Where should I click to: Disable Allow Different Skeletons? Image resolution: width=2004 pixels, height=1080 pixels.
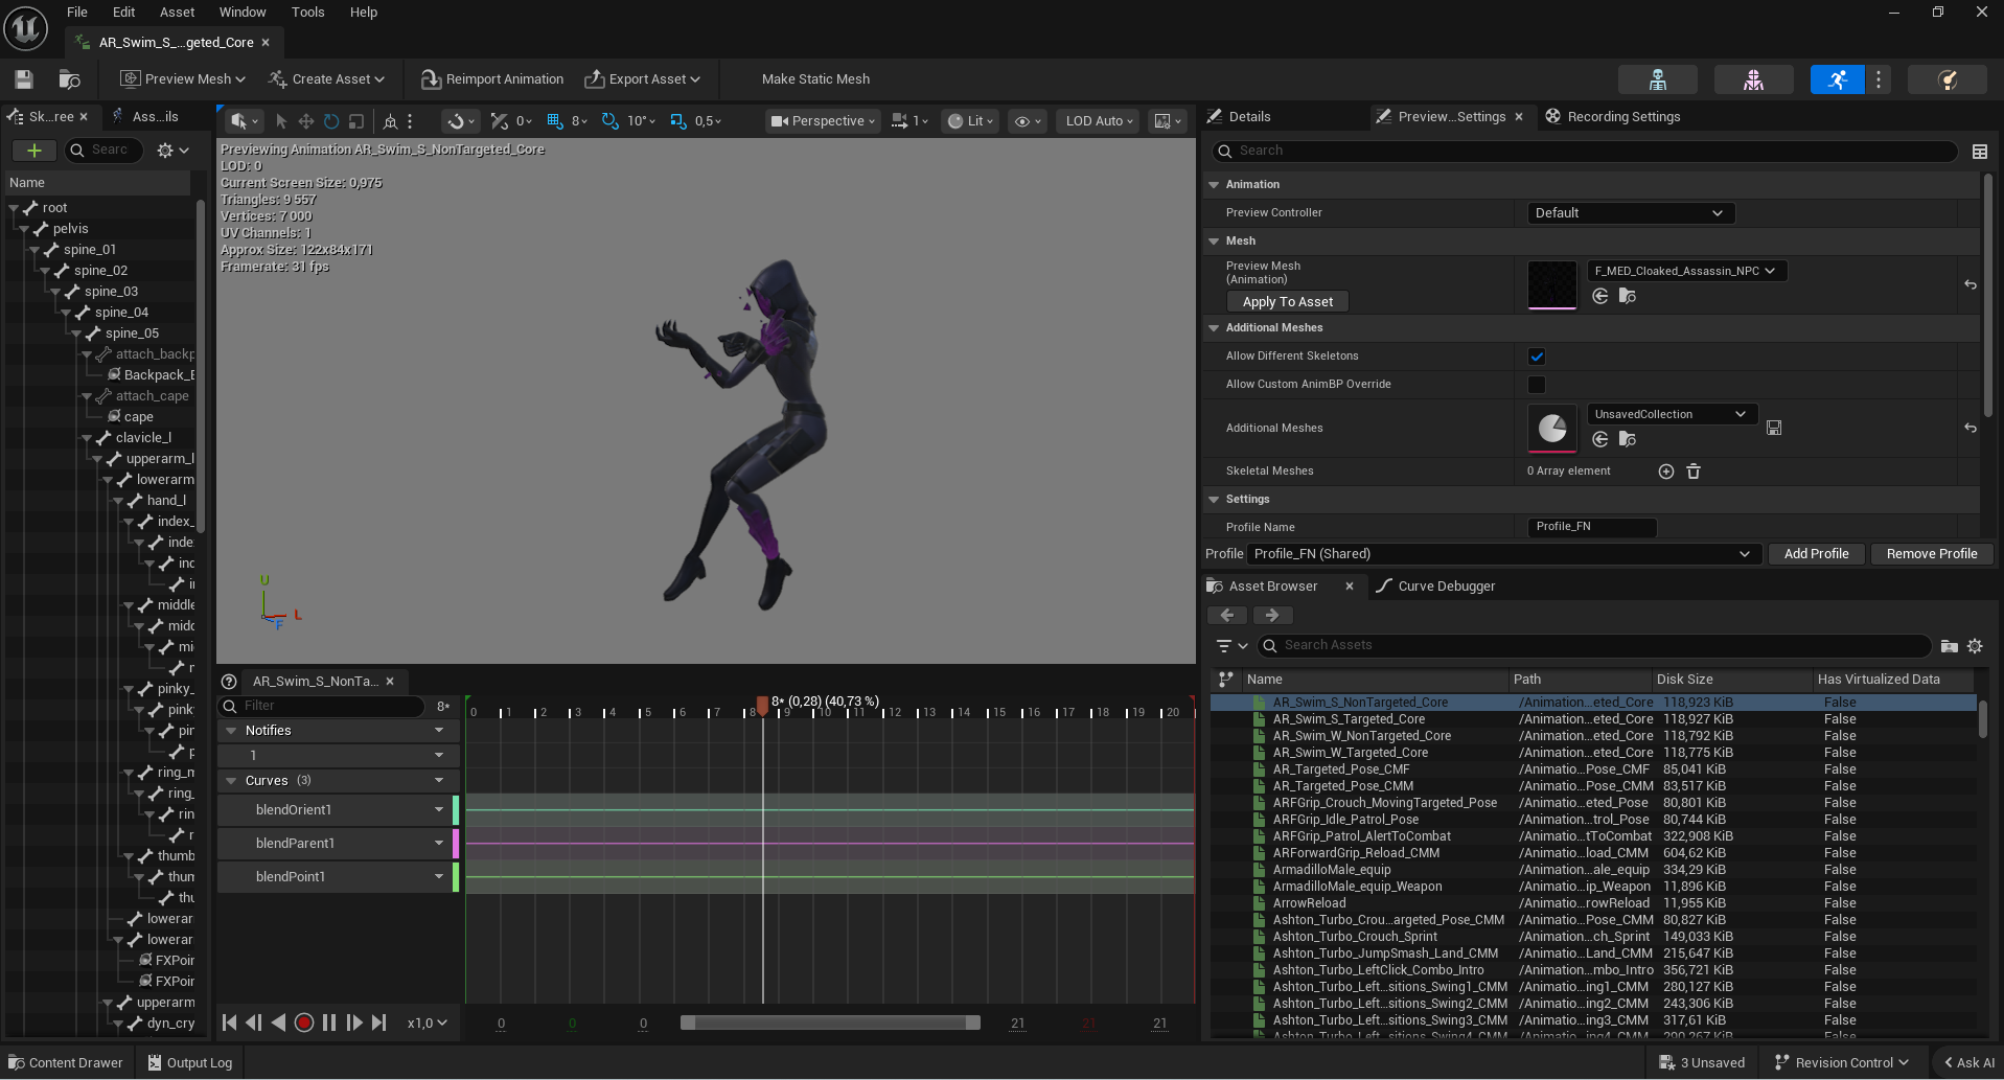coord(1537,356)
